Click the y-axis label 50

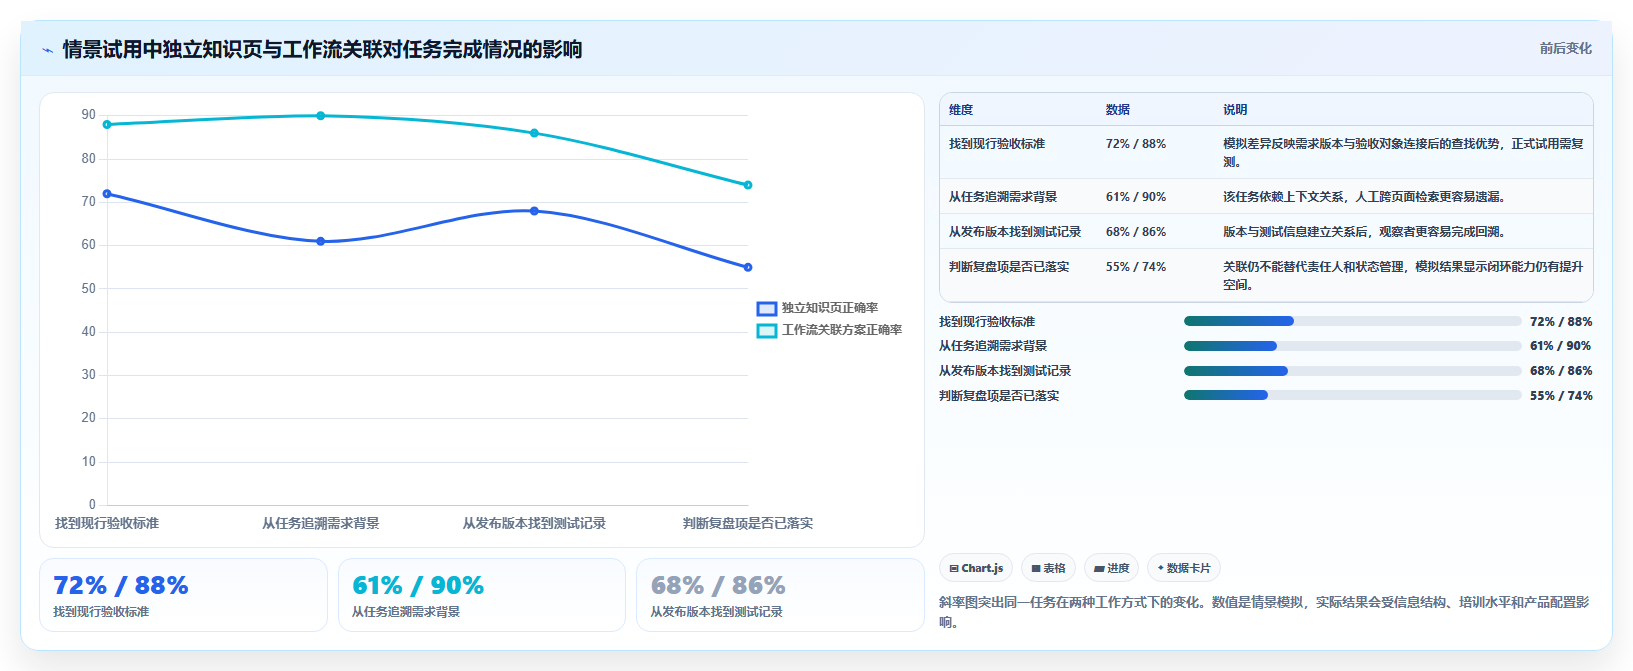(x=89, y=288)
